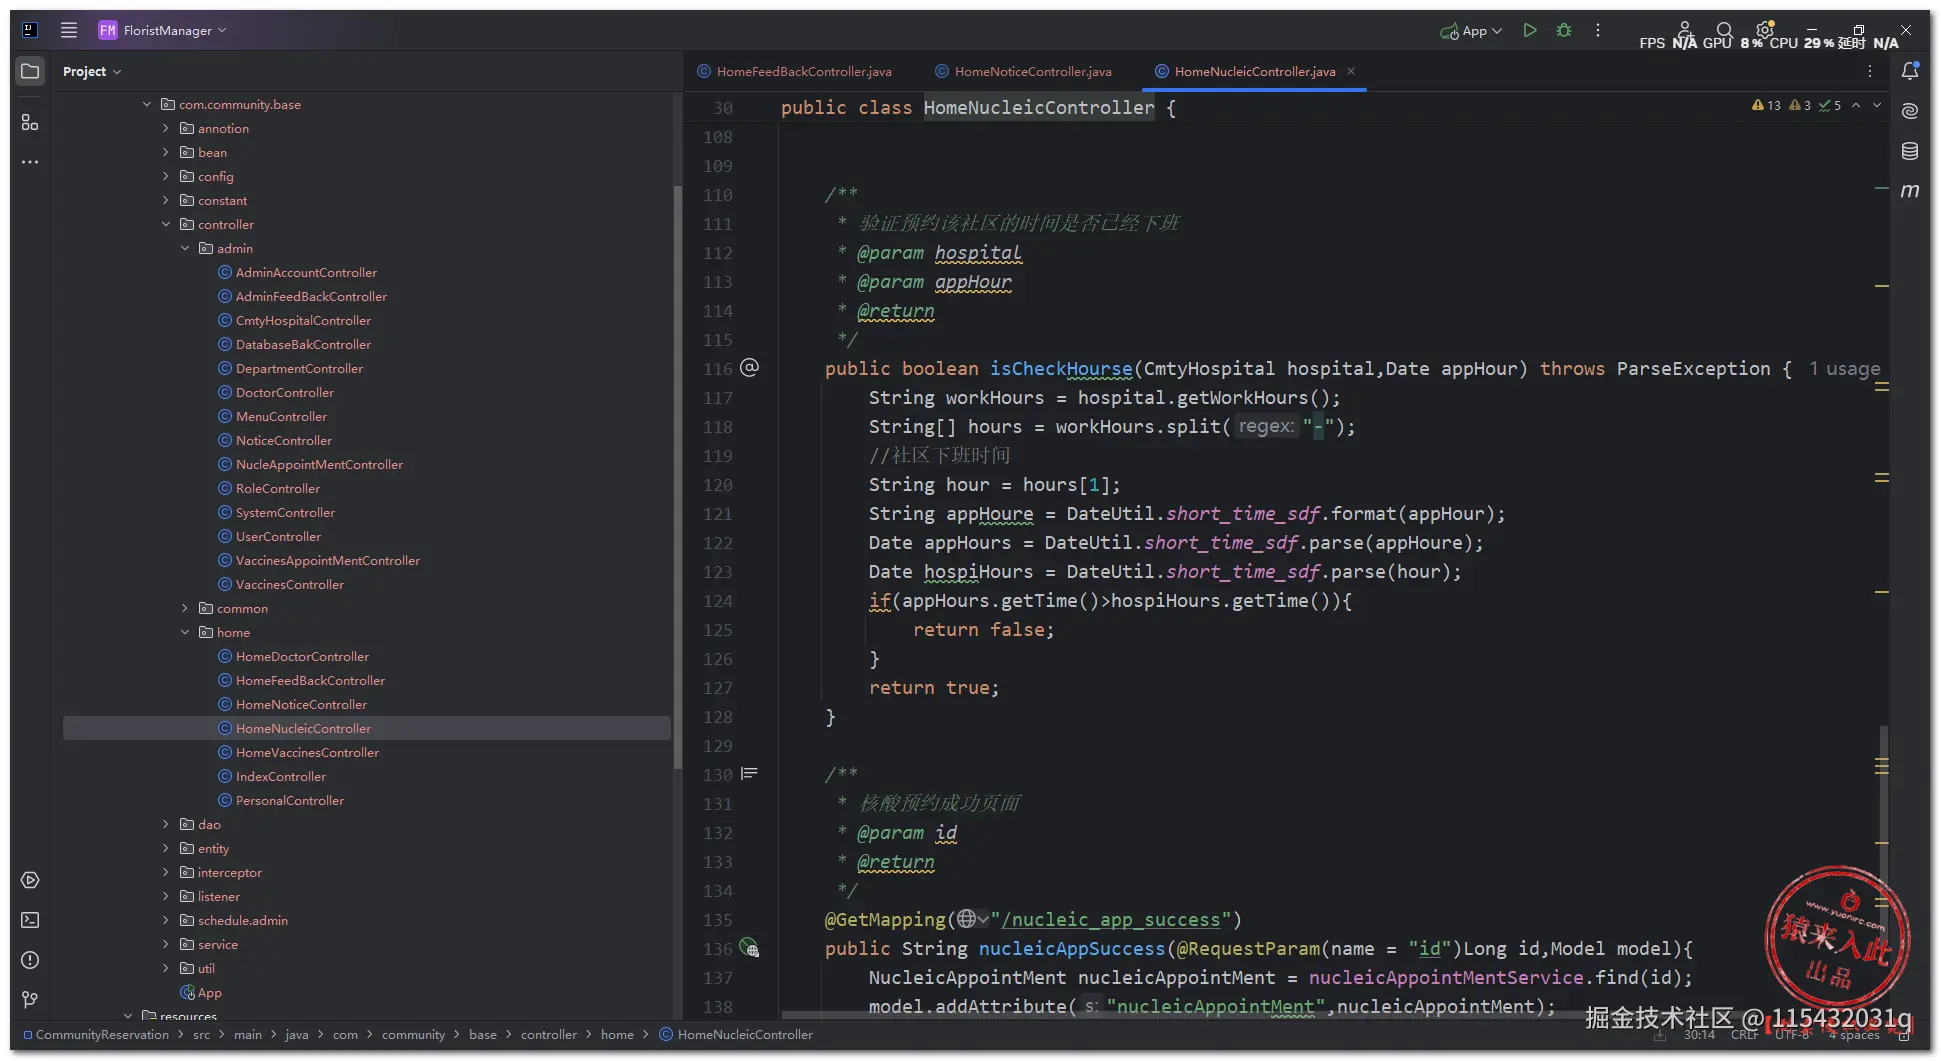1941x1061 pixels.
Task: Select DatabaseBakController in project tree
Action: point(303,344)
